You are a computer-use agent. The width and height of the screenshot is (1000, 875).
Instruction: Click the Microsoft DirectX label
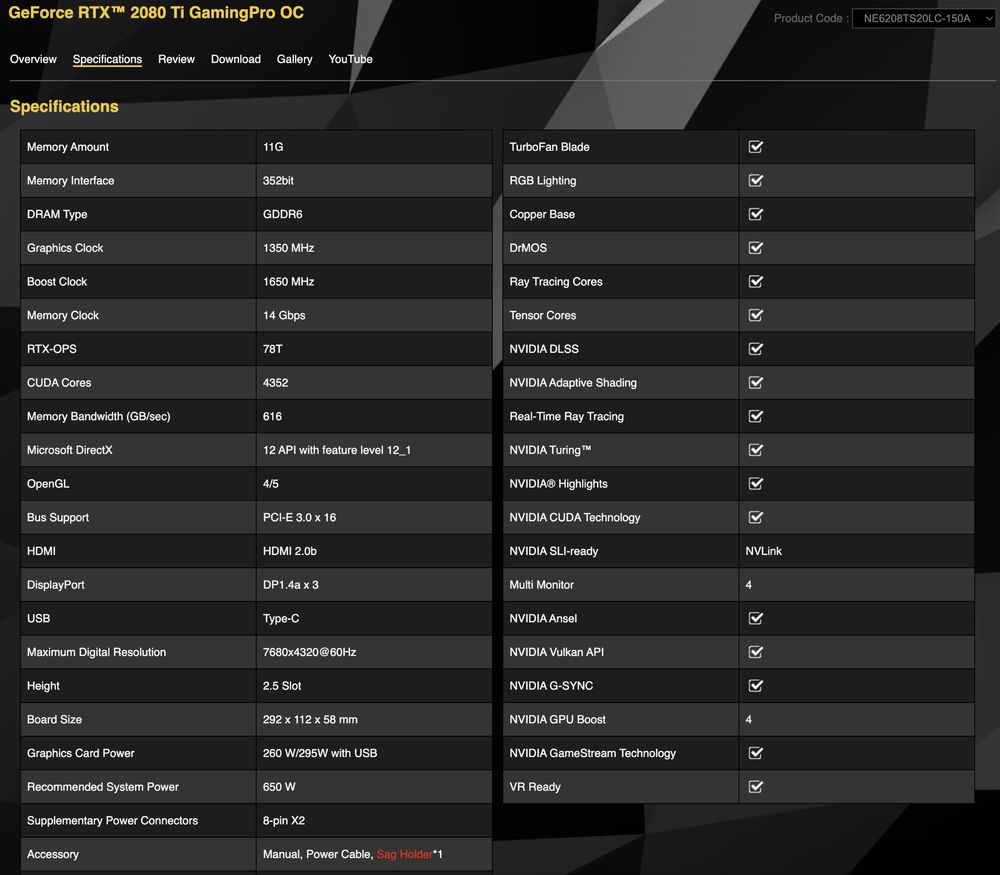pyautogui.click(x=70, y=450)
